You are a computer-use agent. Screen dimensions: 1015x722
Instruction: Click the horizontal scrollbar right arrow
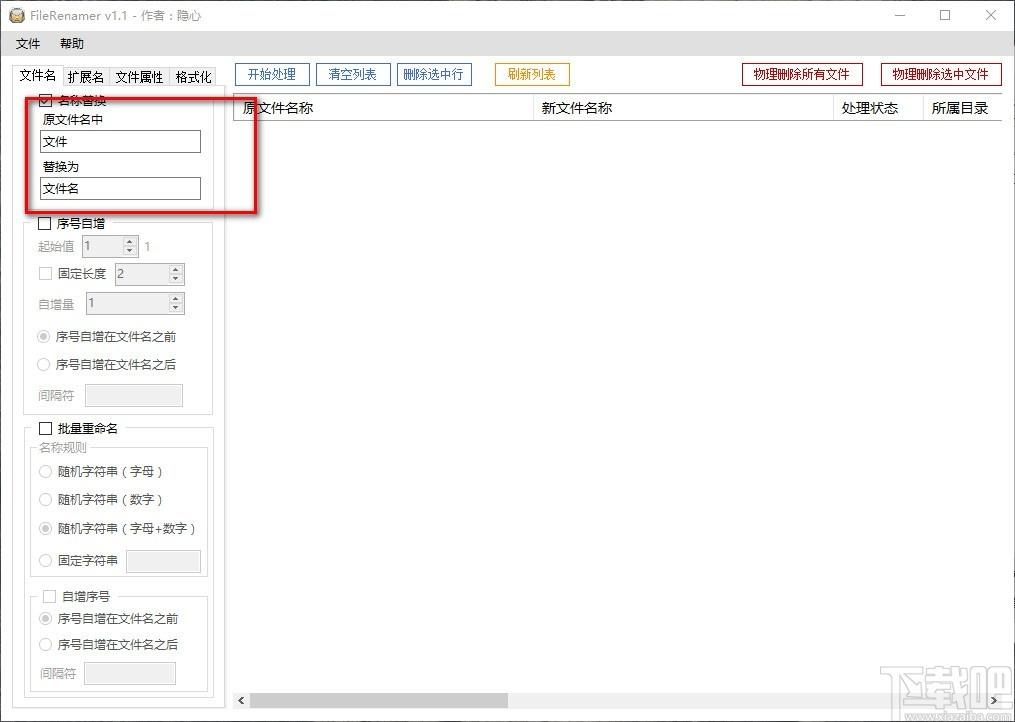995,701
